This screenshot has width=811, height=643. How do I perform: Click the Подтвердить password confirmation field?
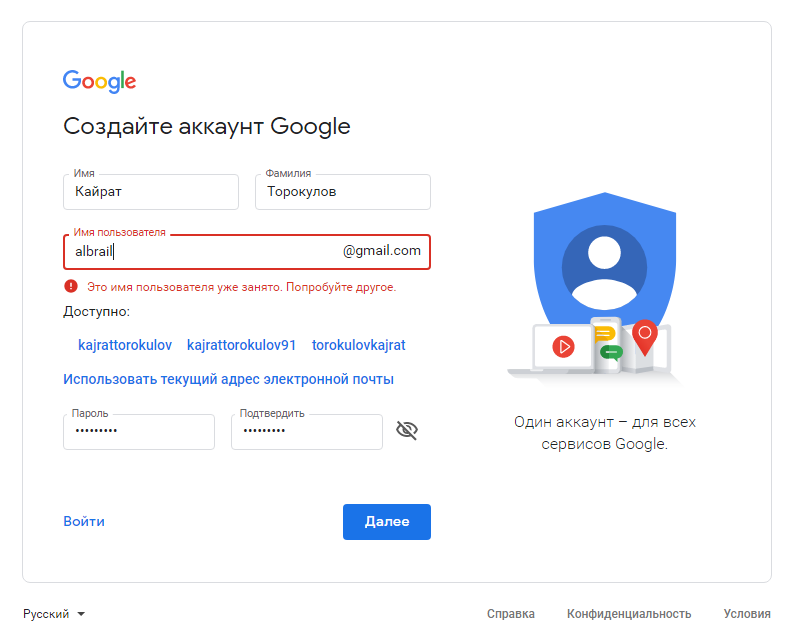tap(307, 432)
